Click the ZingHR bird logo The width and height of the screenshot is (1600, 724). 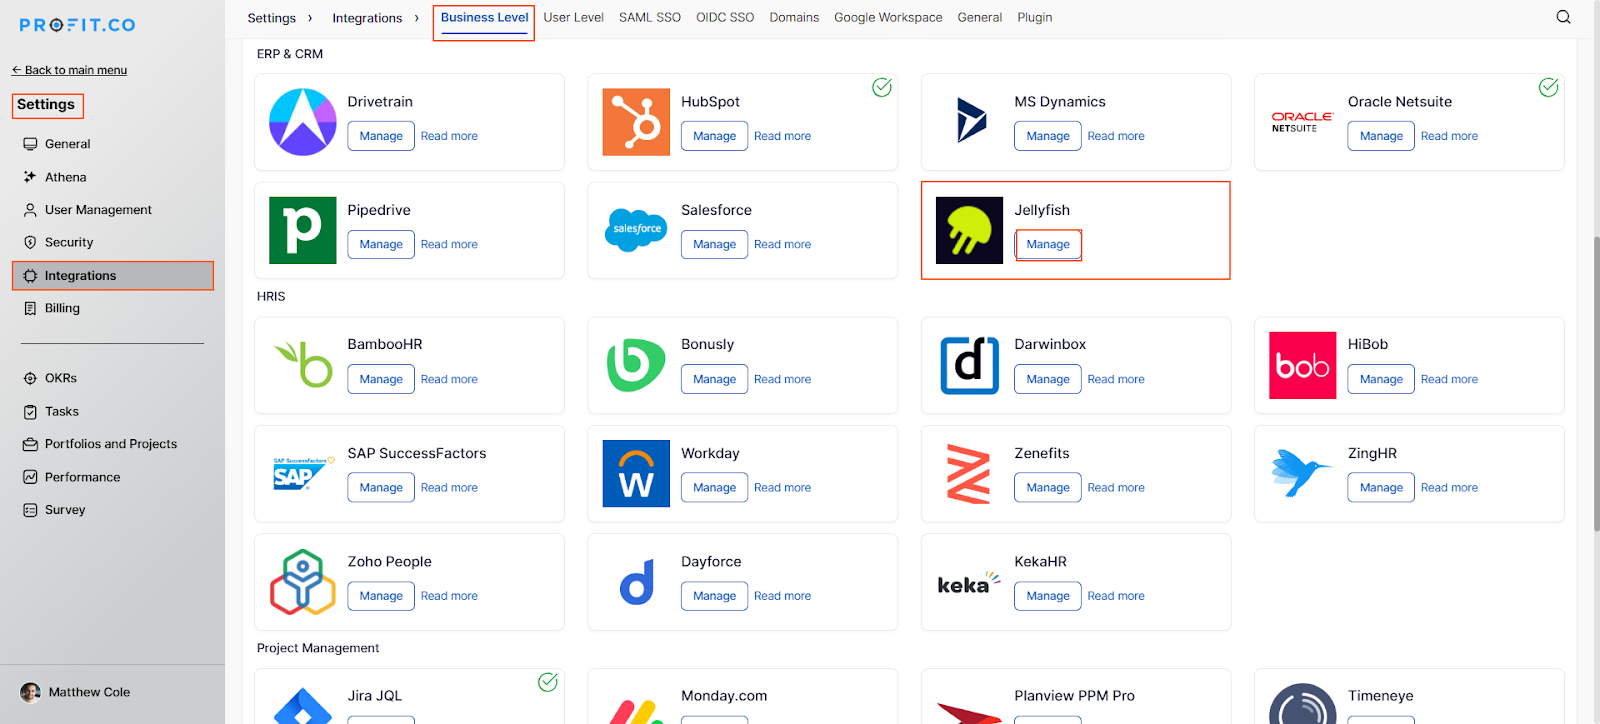pos(1301,472)
